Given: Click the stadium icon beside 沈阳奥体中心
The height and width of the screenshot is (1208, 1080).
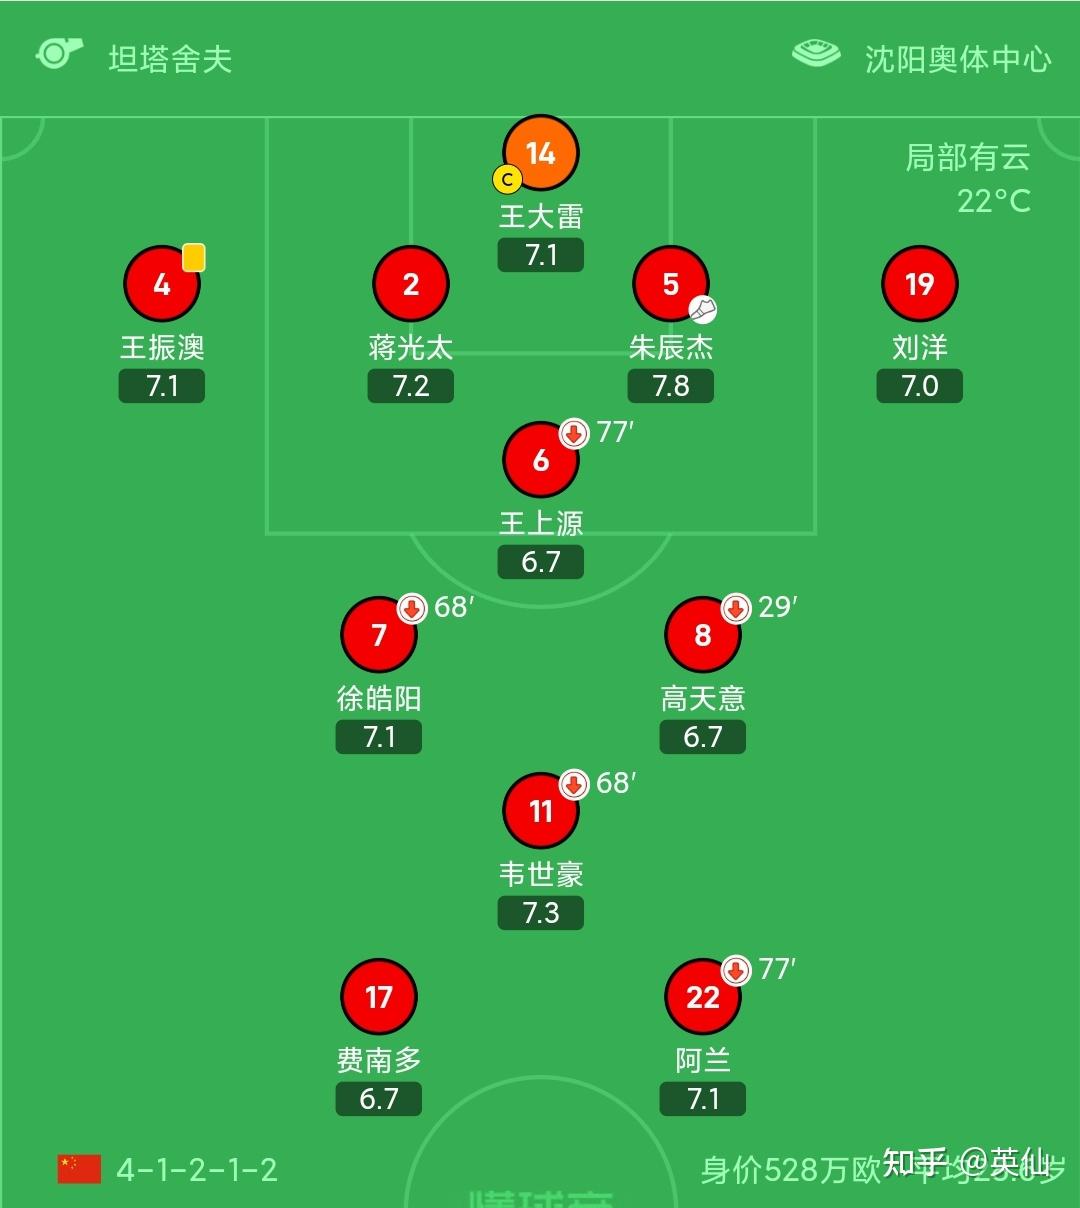Looking at the screenshot, I should tap(816, 54).
